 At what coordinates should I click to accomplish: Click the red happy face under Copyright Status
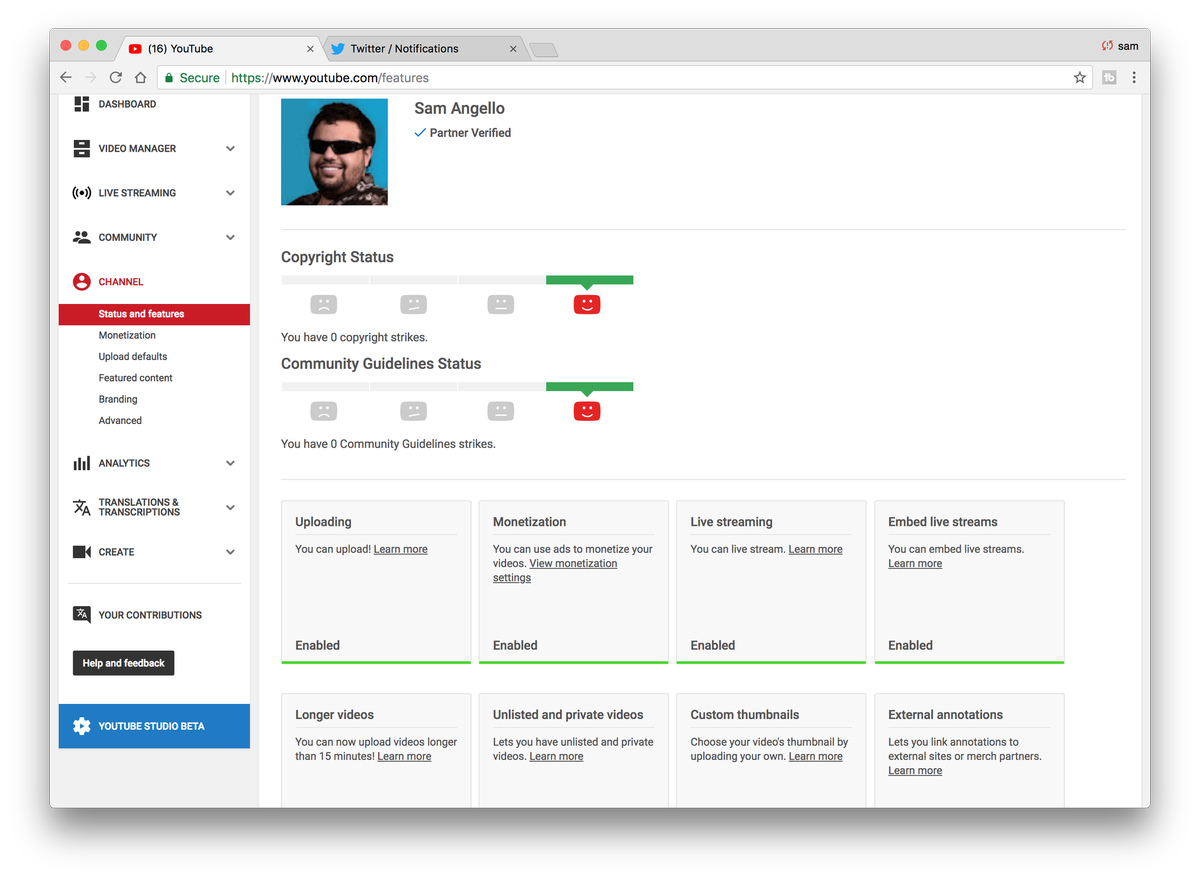(x=587, y=304)
